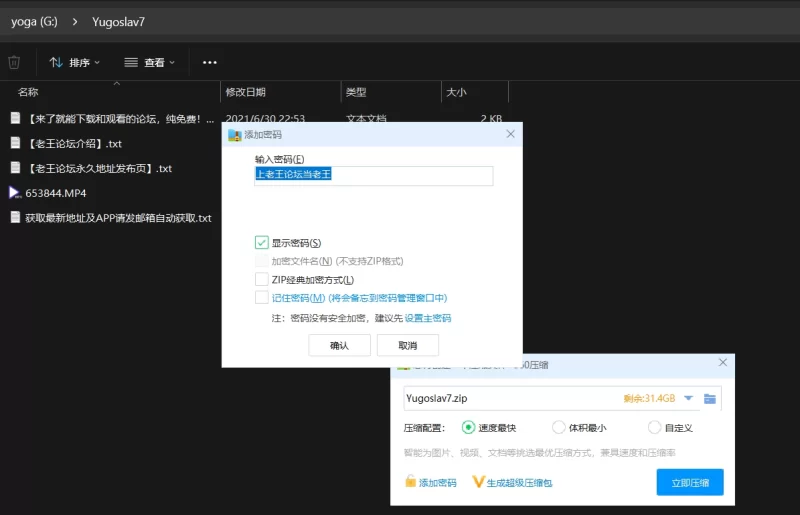Open the 设置主密码 link

point(428,318)
